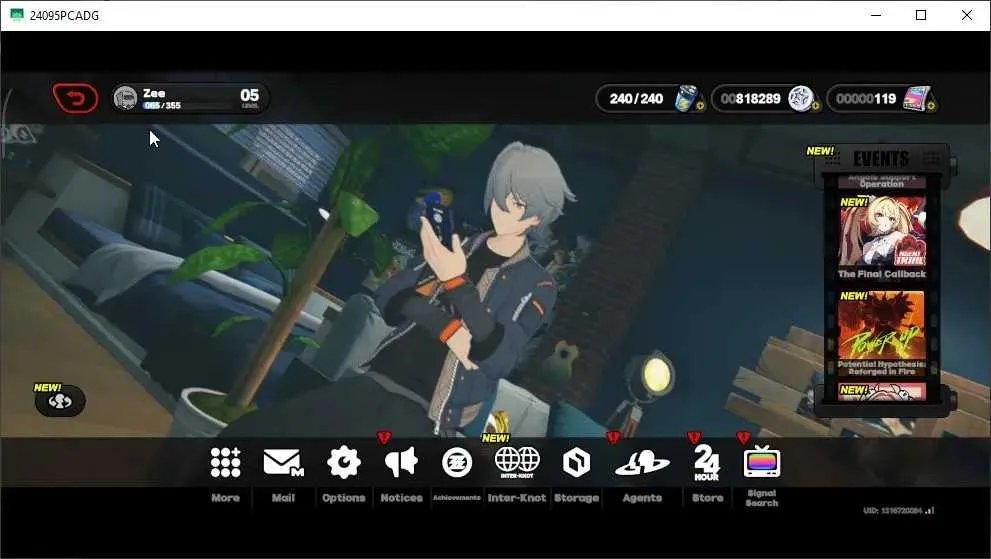Image resolution: width=991 pixels, height=559 pixels.
Task: Open the Signal Search TV icon
Action: click(x=762, y=462)
